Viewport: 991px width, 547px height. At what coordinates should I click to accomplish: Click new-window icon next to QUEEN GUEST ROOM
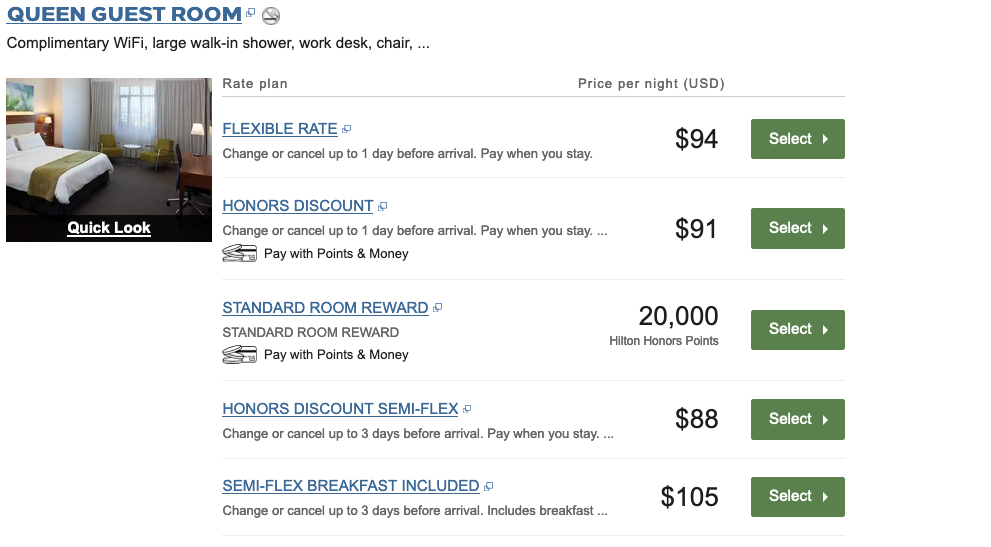[251, 14]
